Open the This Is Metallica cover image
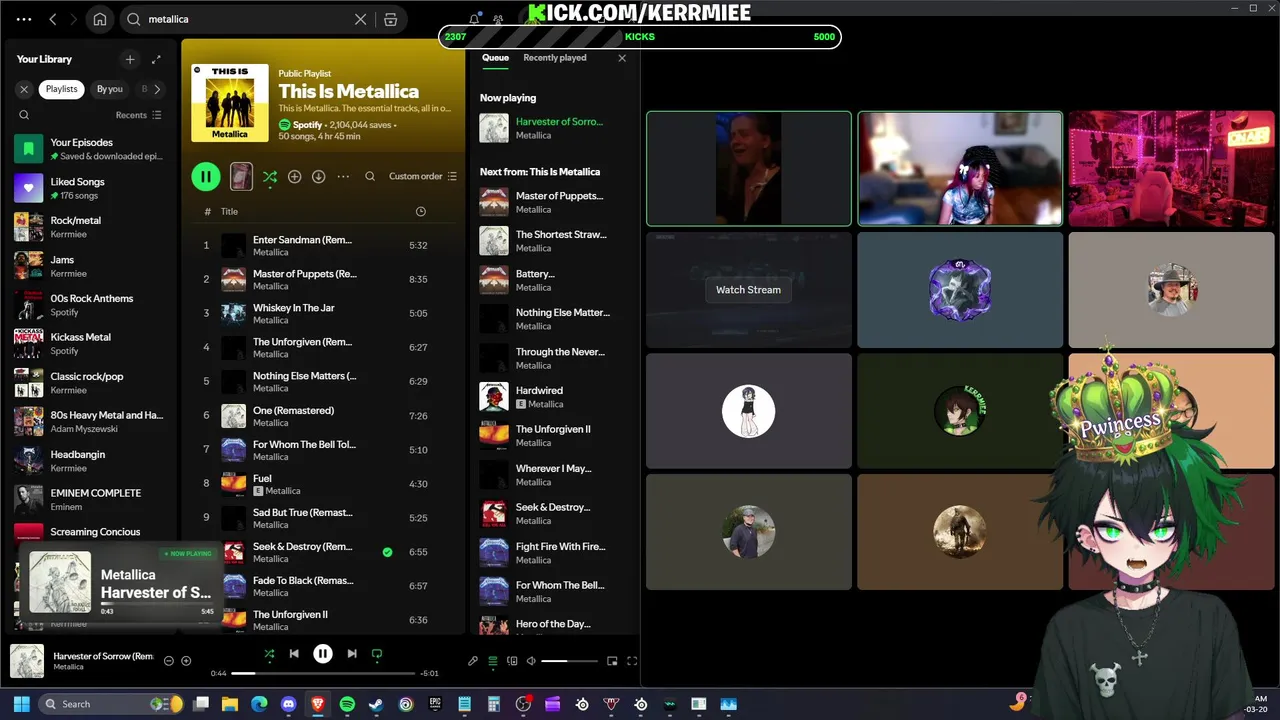This screenshot has height=720, width=1280. [x=230, y=103]
